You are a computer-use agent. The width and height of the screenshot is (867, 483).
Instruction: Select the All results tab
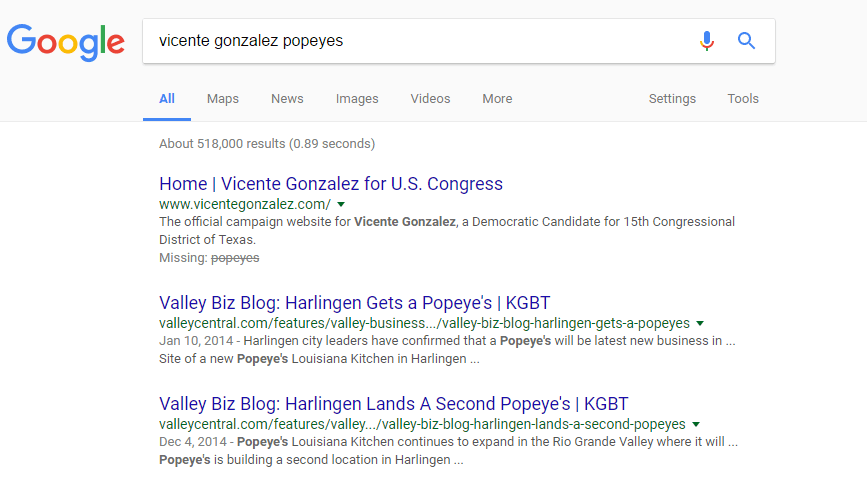[x=167, y=99]
